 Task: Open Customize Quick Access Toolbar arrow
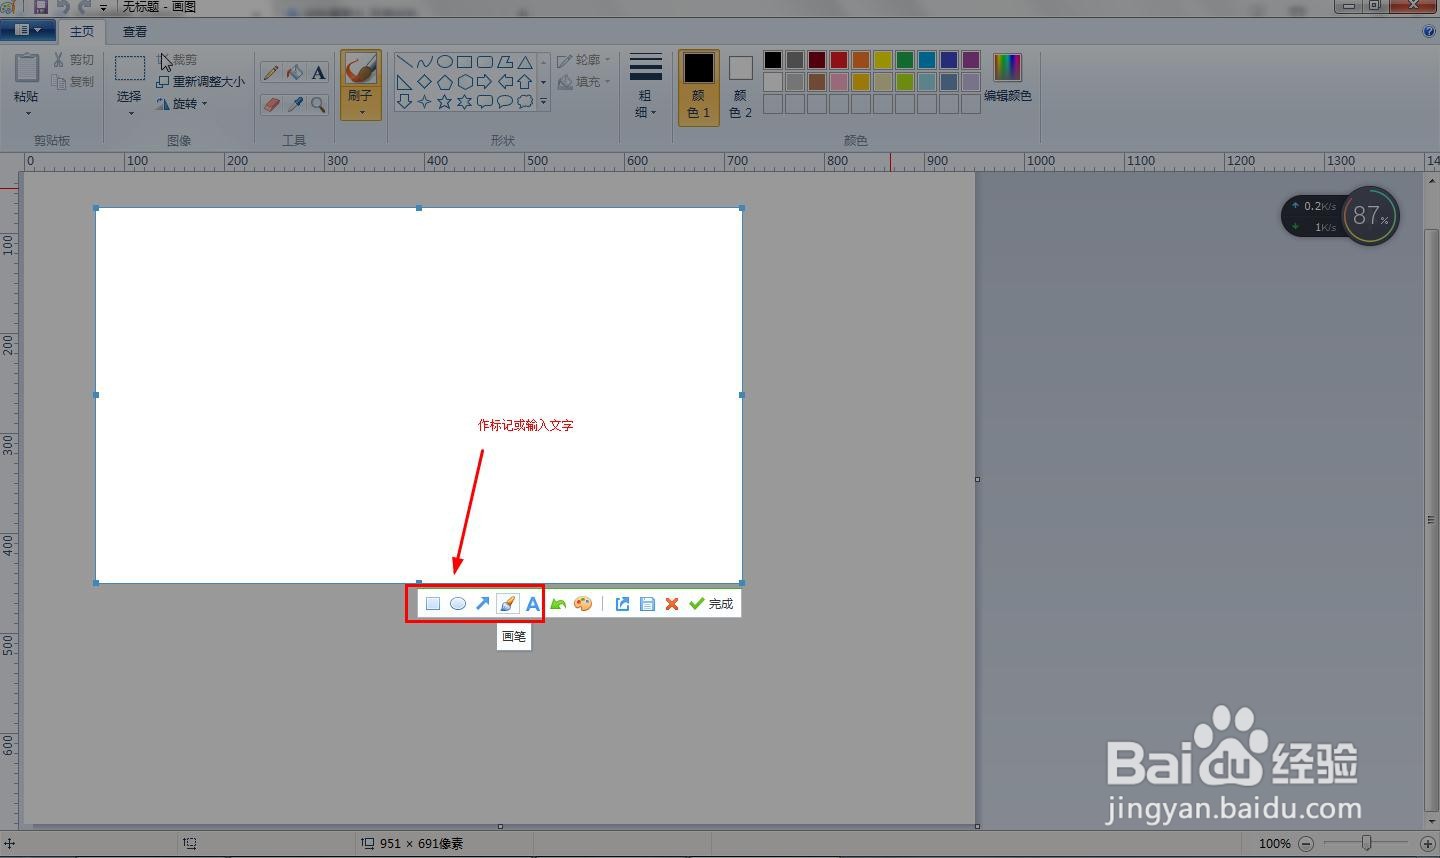click(103, 7)
